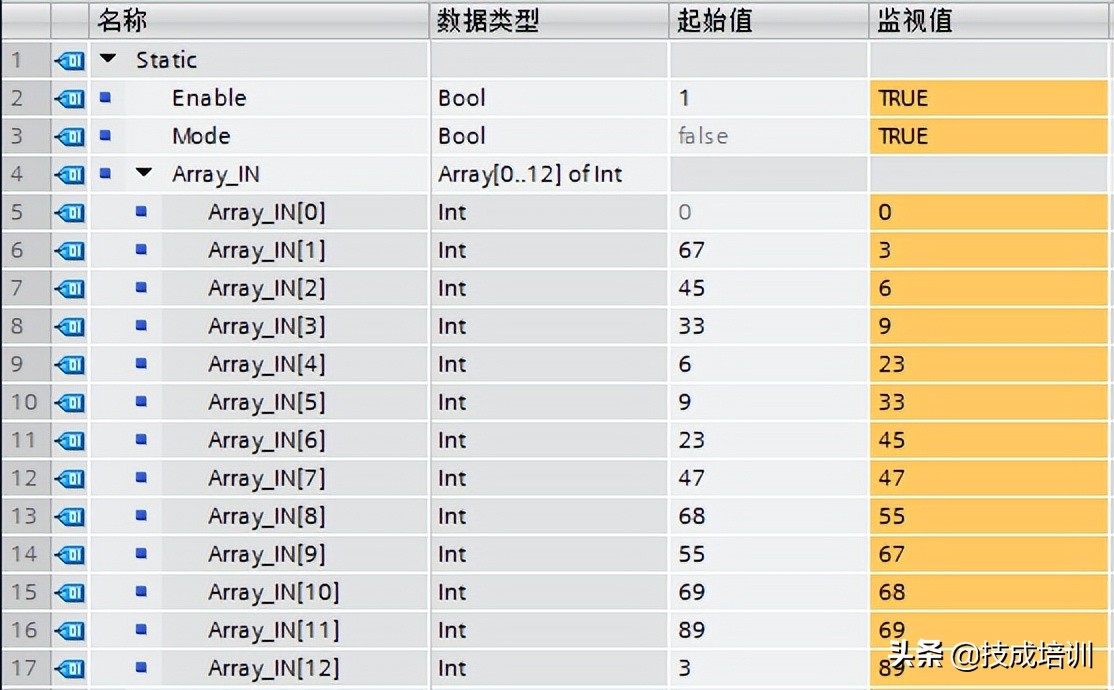Image resolution: width=1114 pixels, height=690 pixels.
Task: Click the start value 1 of Enable
Action: (684, 98)
